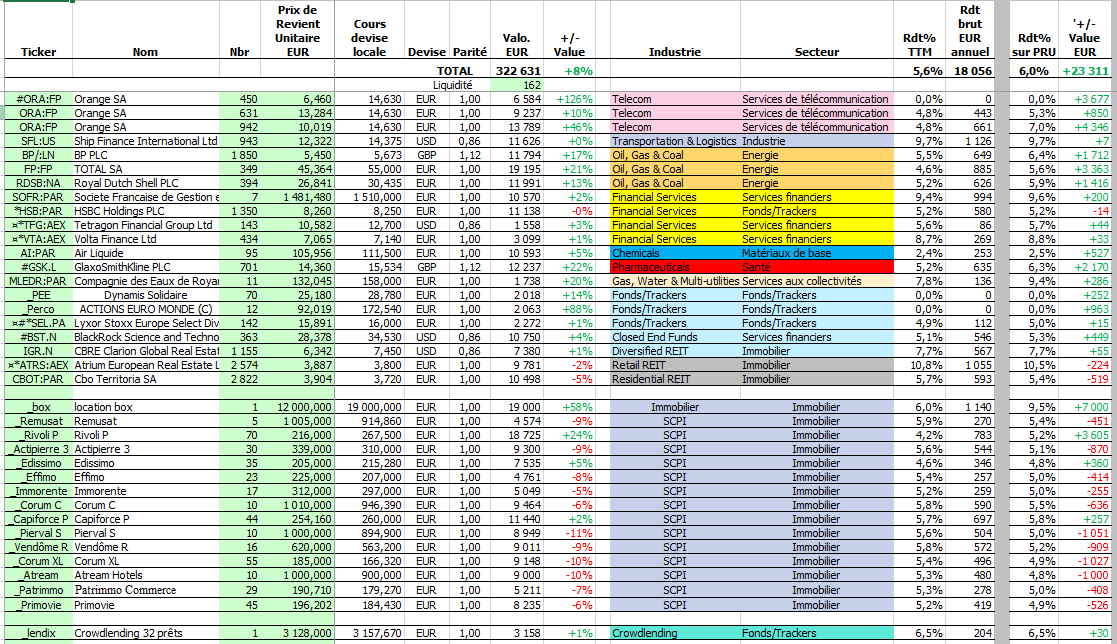Click the Immorente name cell
Screen dimensions: 1117x644
145,491
